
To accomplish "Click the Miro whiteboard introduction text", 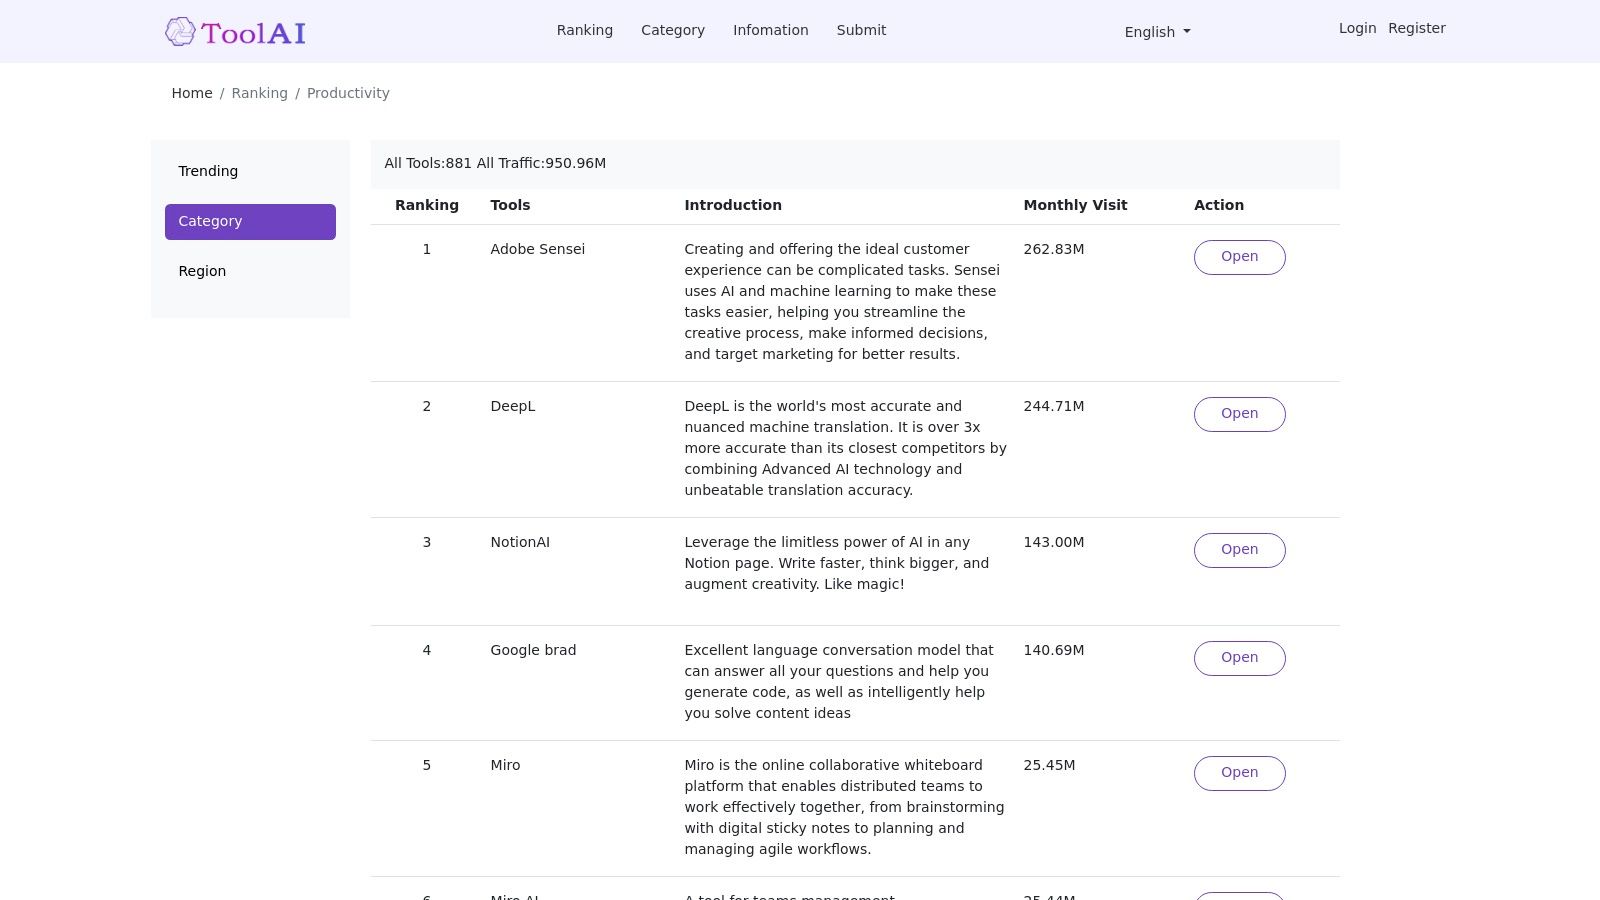I will click(844, 807).
